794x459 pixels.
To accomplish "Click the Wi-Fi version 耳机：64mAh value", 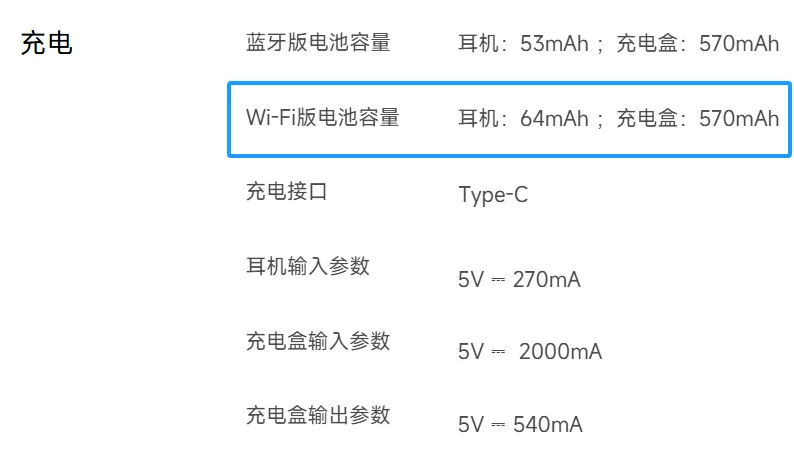I will 523,119.
